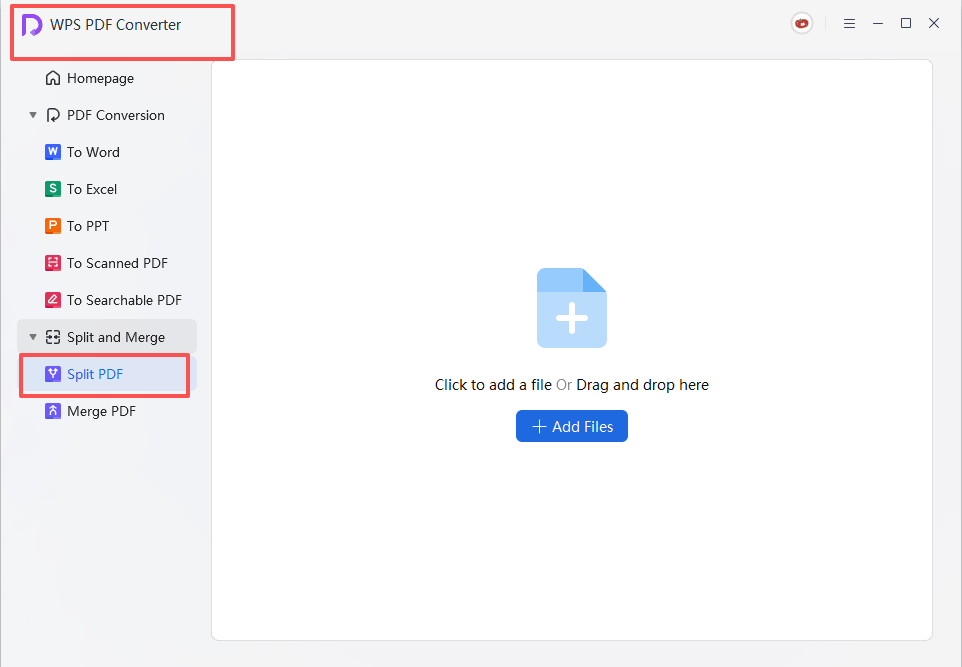Screen dimensions: 962x667
Task: Click PDF Conversion section label
Action: [116, 115]
